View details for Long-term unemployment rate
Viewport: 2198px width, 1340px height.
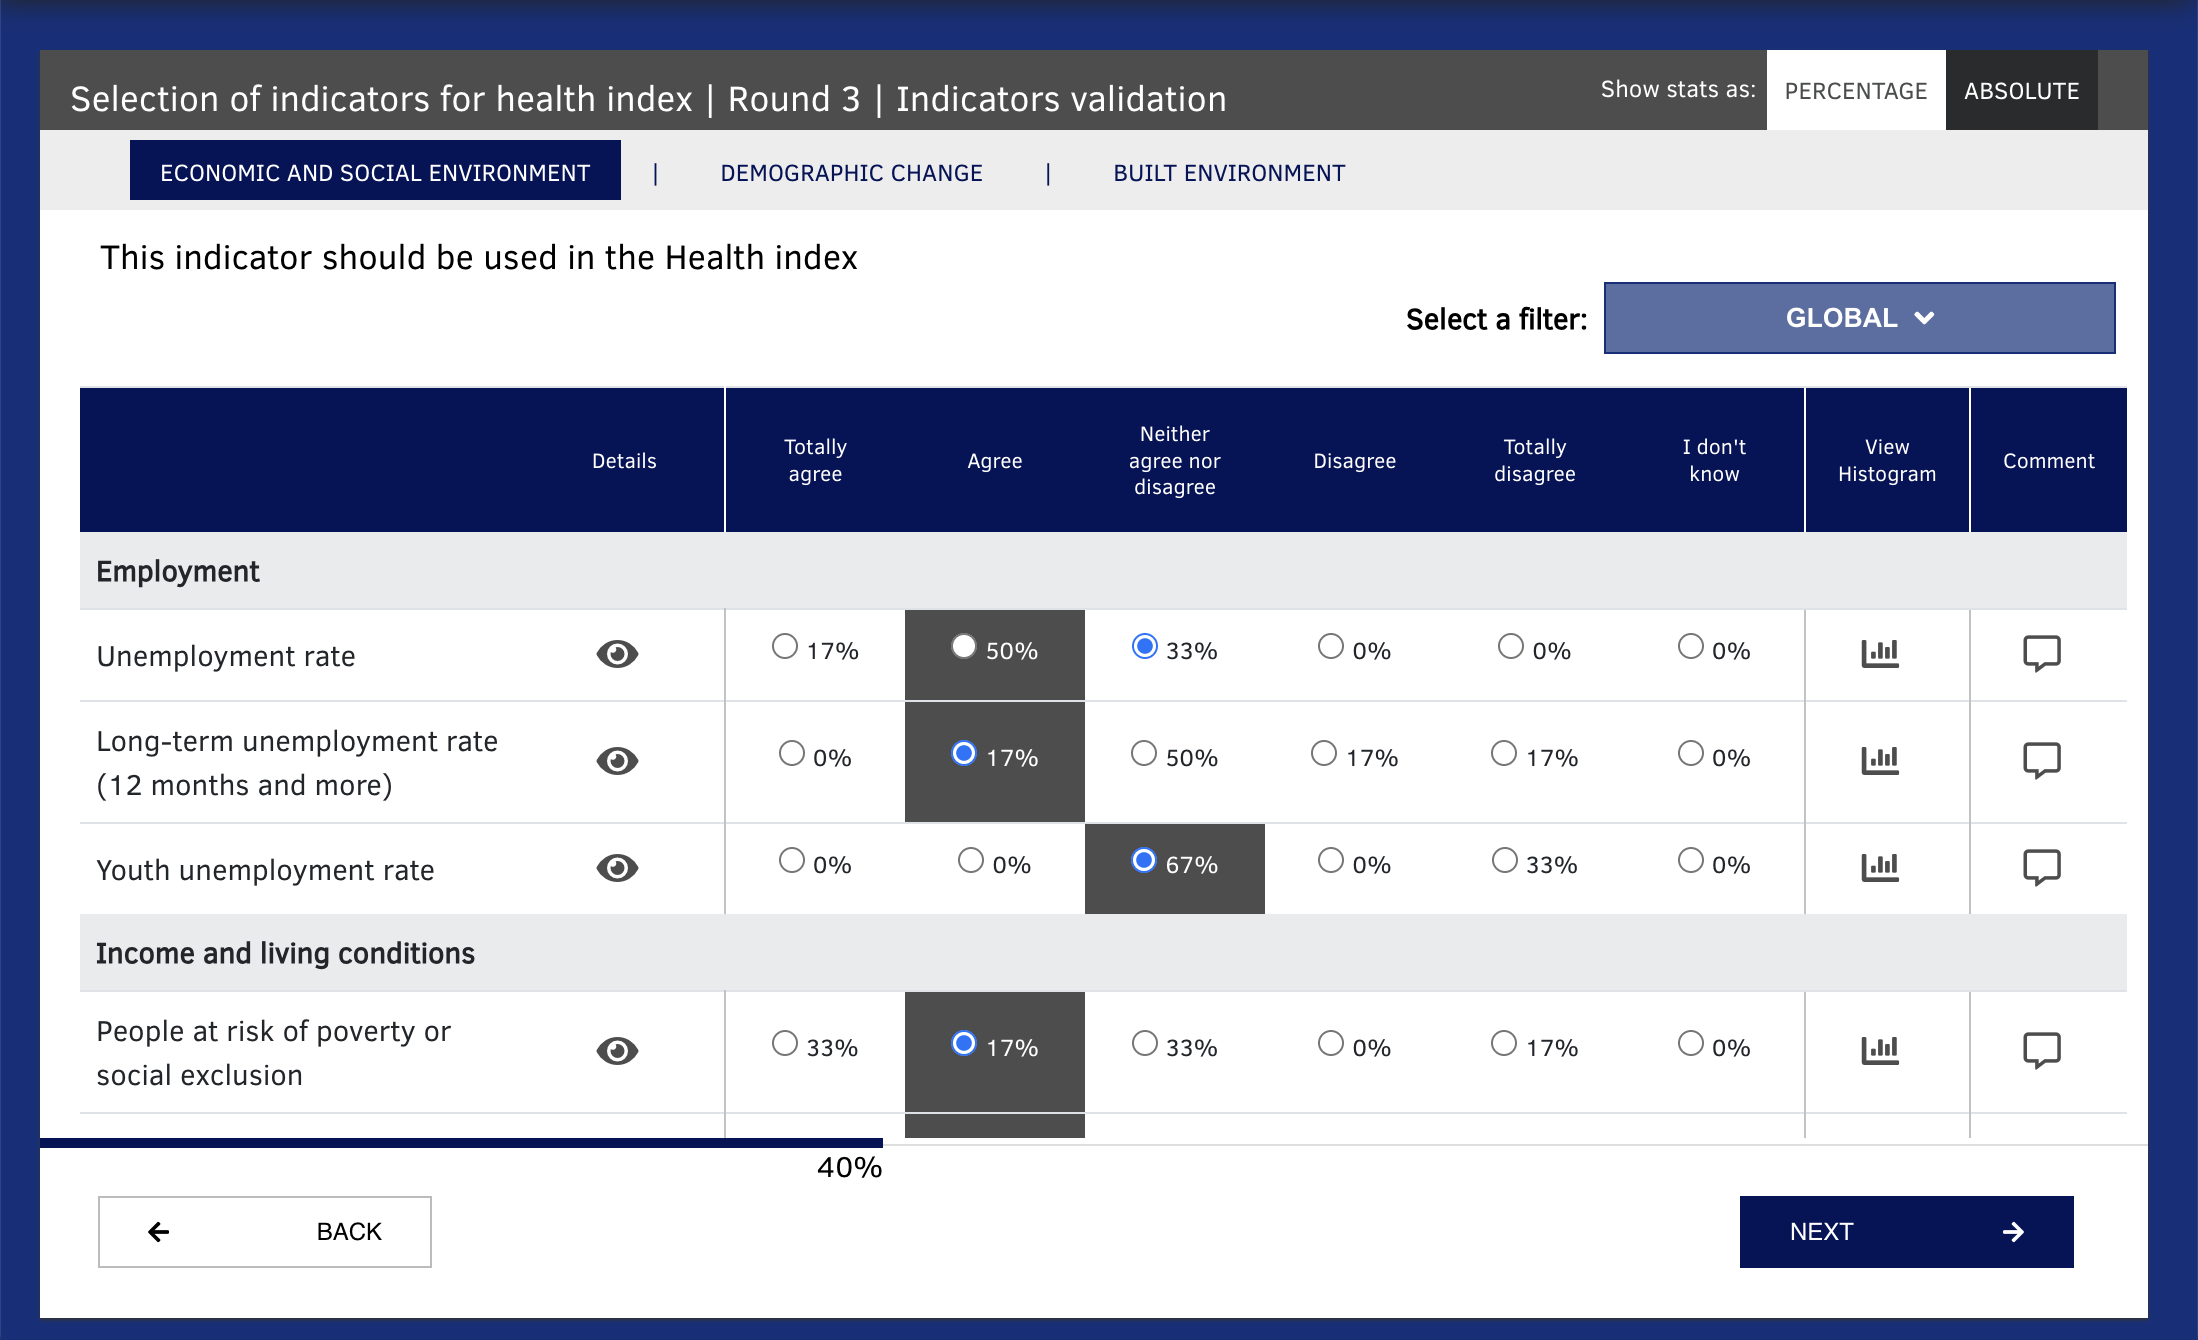pyautogui.click(x=617, y=761)
